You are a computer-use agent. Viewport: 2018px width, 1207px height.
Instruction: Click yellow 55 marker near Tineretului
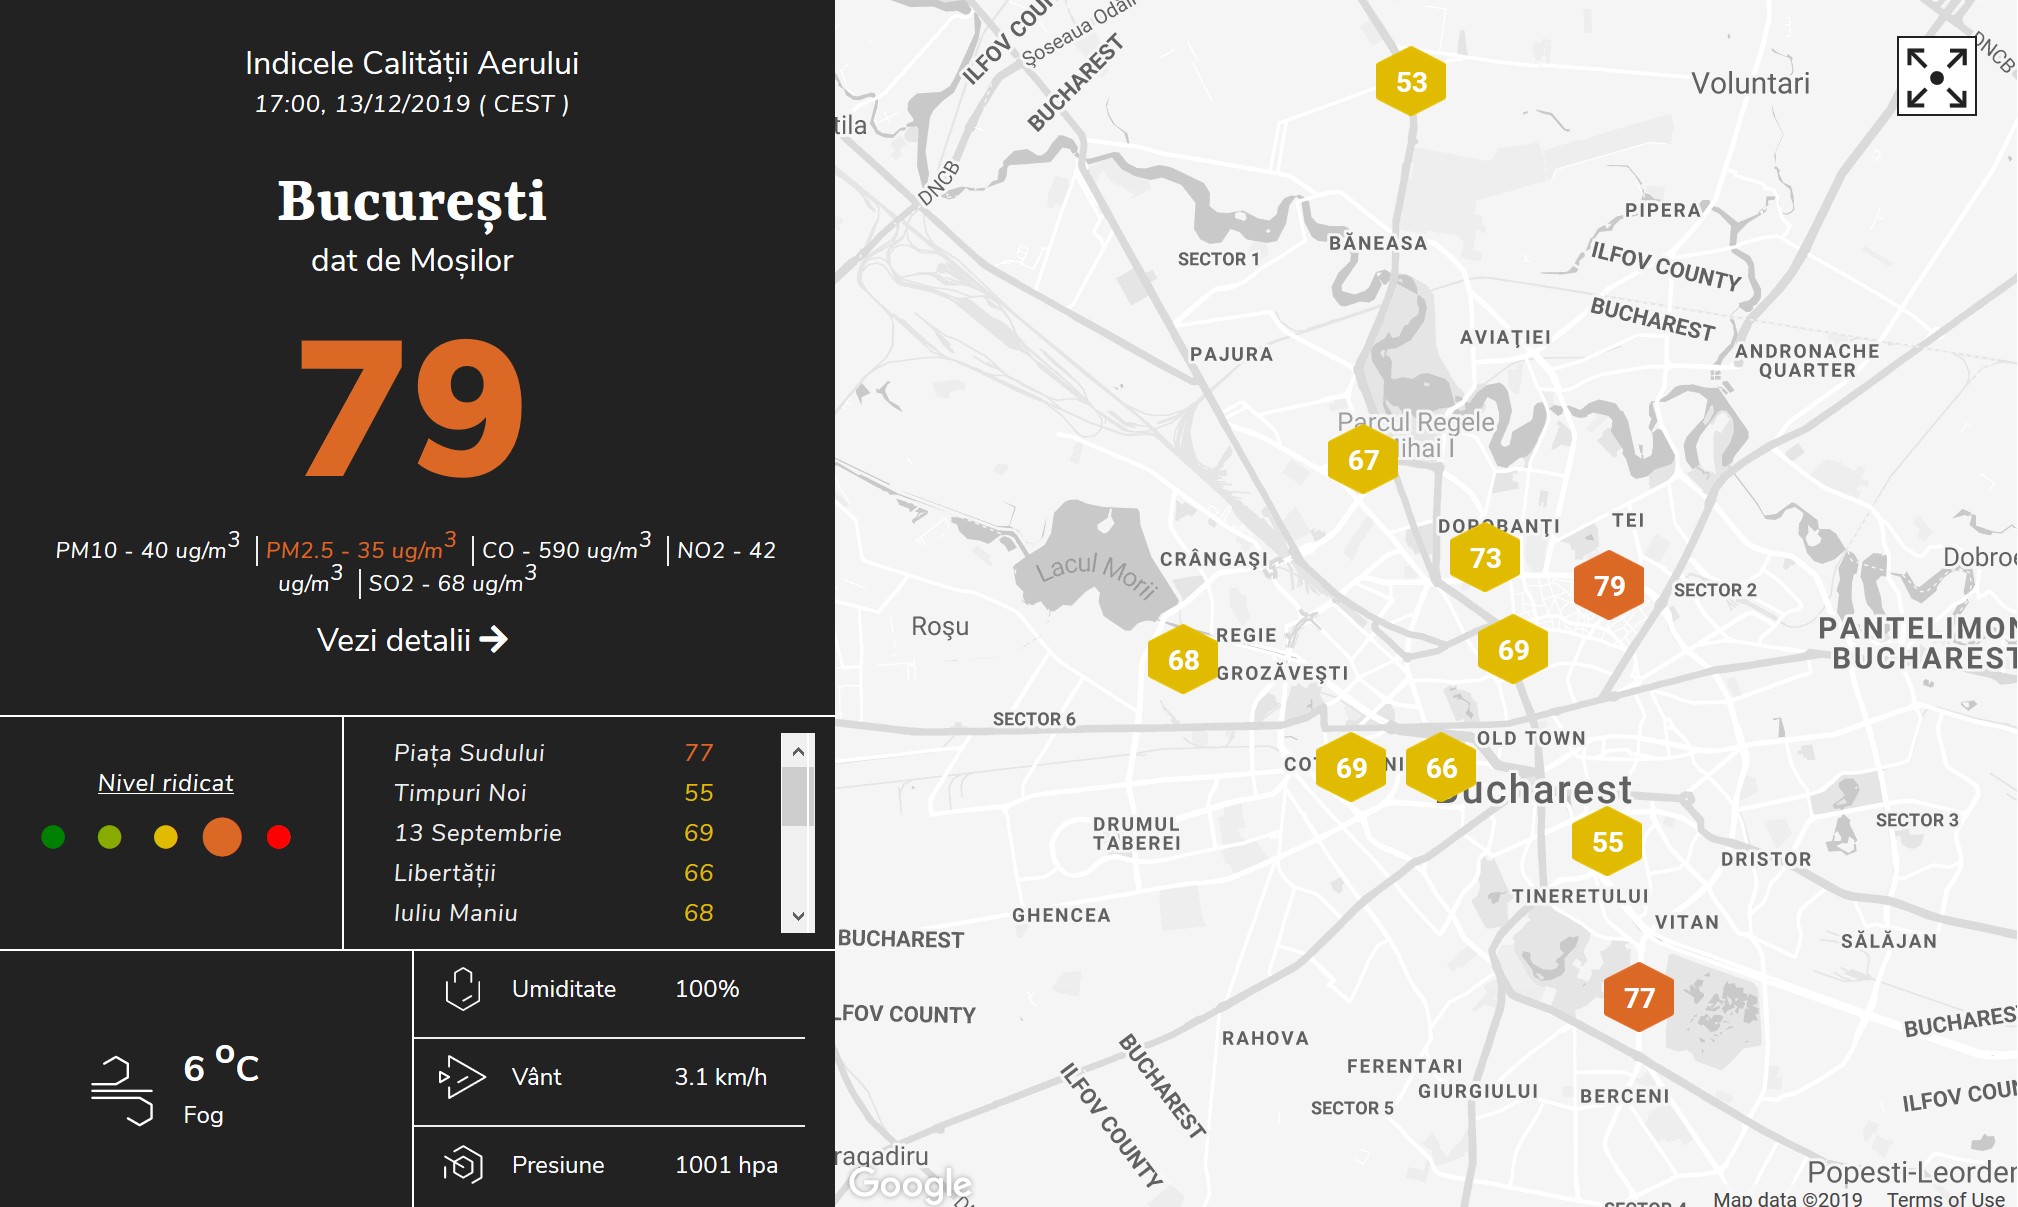pos(1606,841)
